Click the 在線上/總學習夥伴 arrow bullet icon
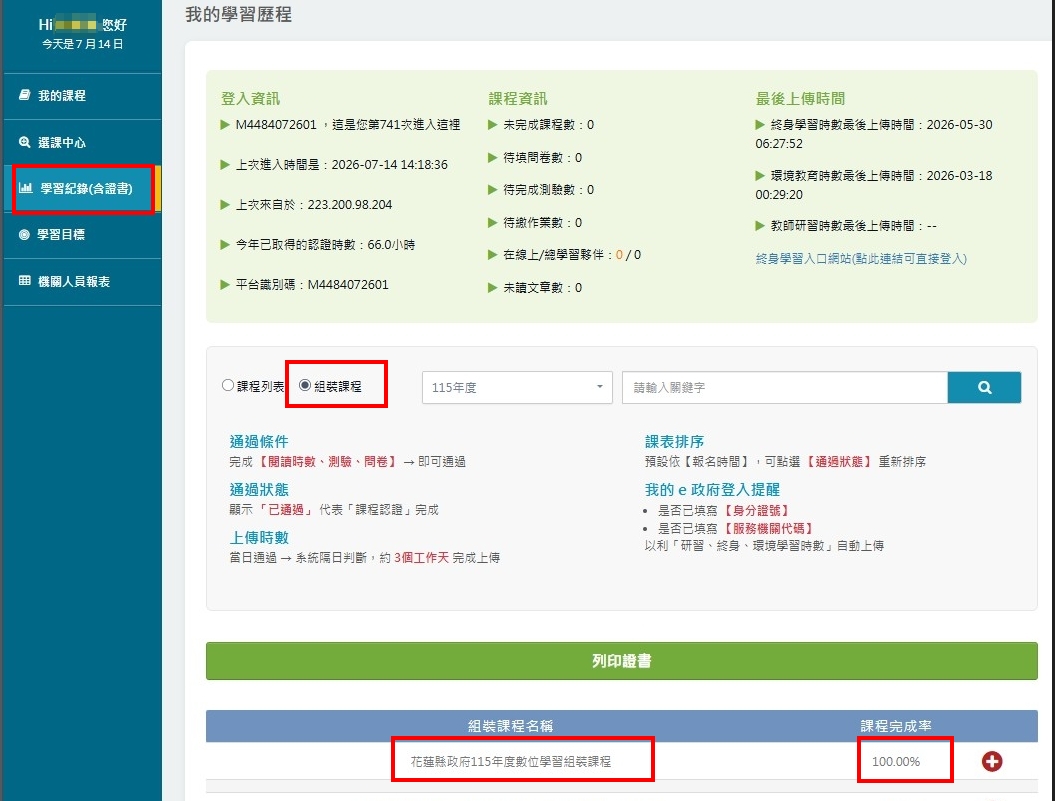 493,255
